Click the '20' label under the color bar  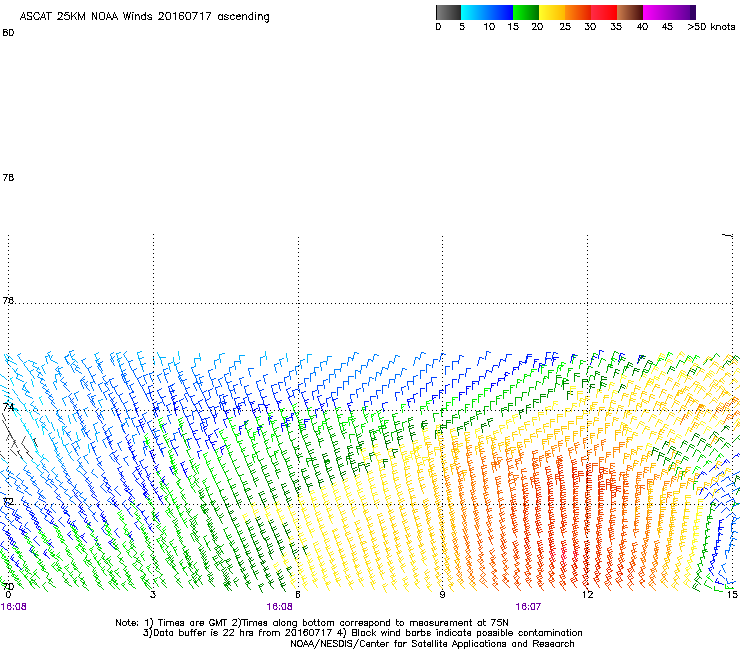(x=537, y=27)
